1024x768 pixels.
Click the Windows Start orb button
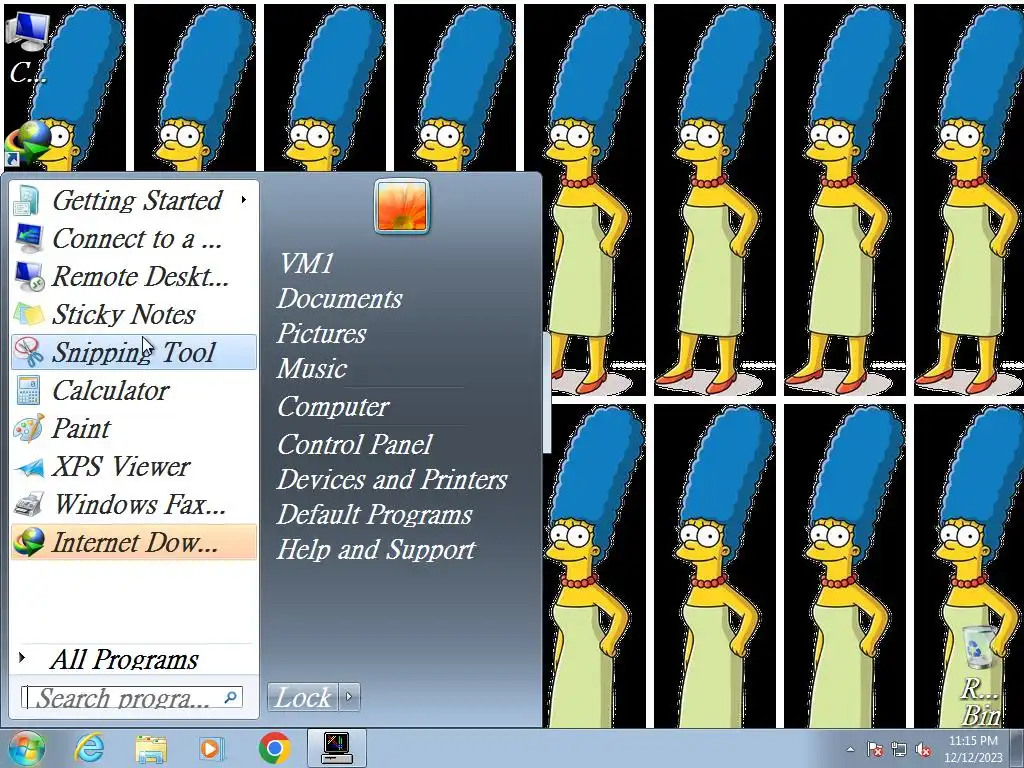(x=26, y=748)
